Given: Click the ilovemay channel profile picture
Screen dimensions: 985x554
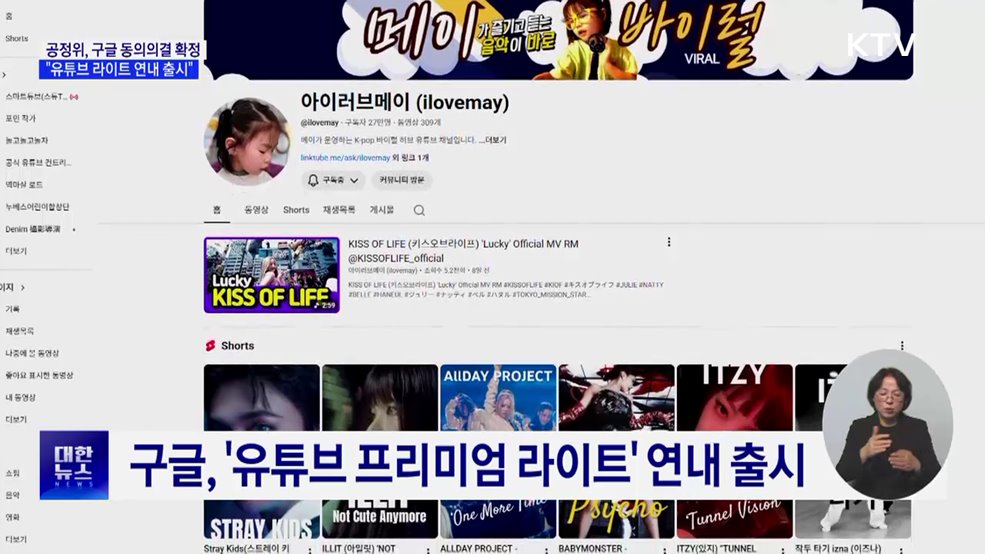Looking at the screenshot, I should coord(247,141).
